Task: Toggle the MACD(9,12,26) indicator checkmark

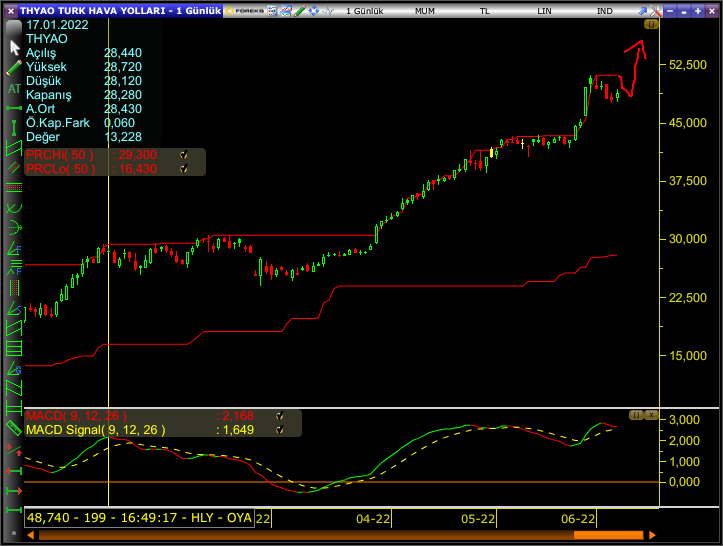Action: [279, 416]
